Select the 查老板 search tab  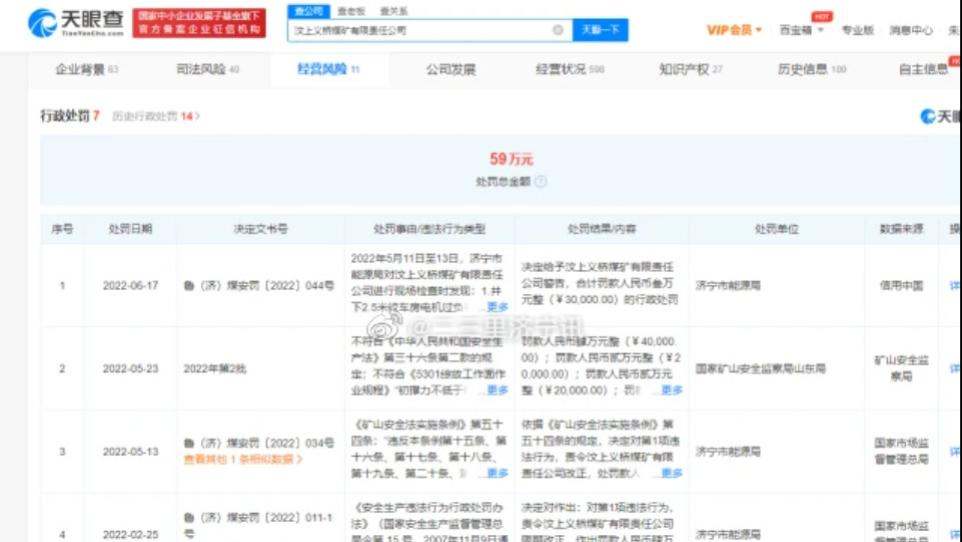[x=351, y=11]
